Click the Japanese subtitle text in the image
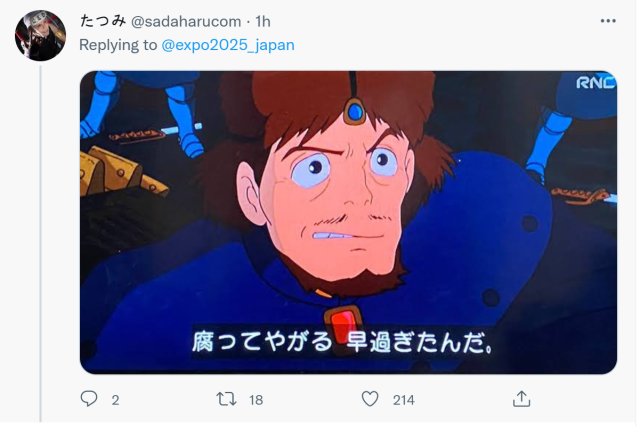Image resolution: width=640 pixels, height=426 pixels. (342, 342)
